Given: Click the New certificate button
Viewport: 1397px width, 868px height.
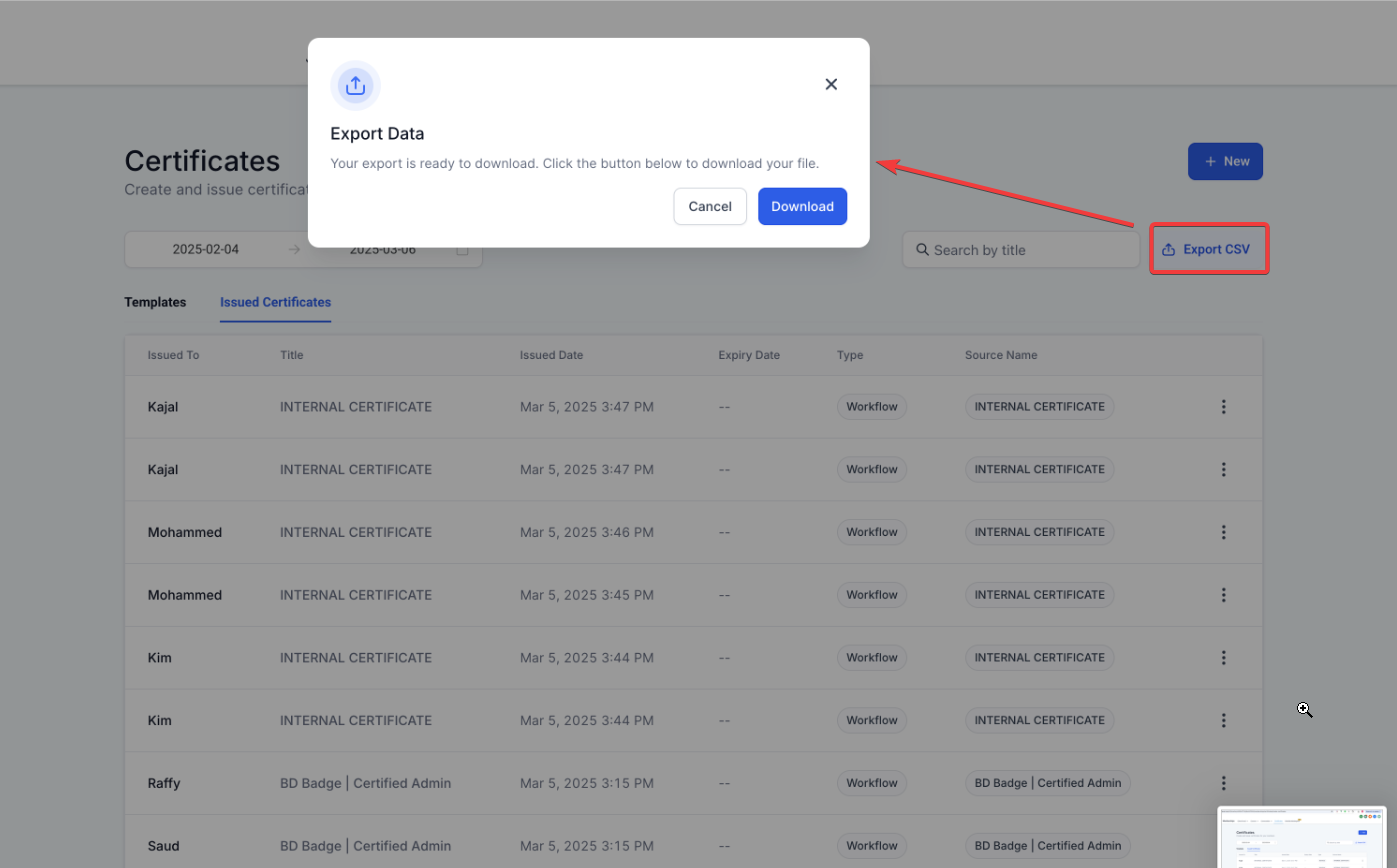Looking at the screenshot, I should (1225, 161).
